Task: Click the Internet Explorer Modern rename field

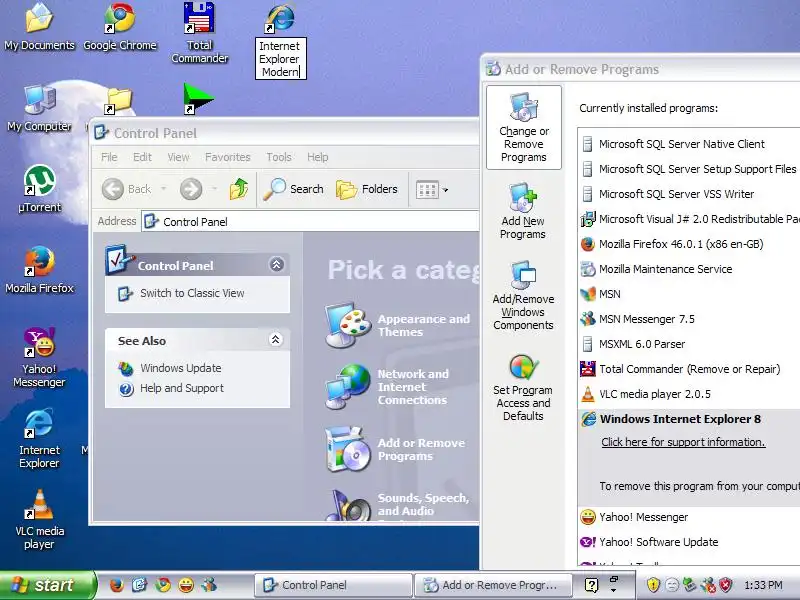Action: (281, 59)
